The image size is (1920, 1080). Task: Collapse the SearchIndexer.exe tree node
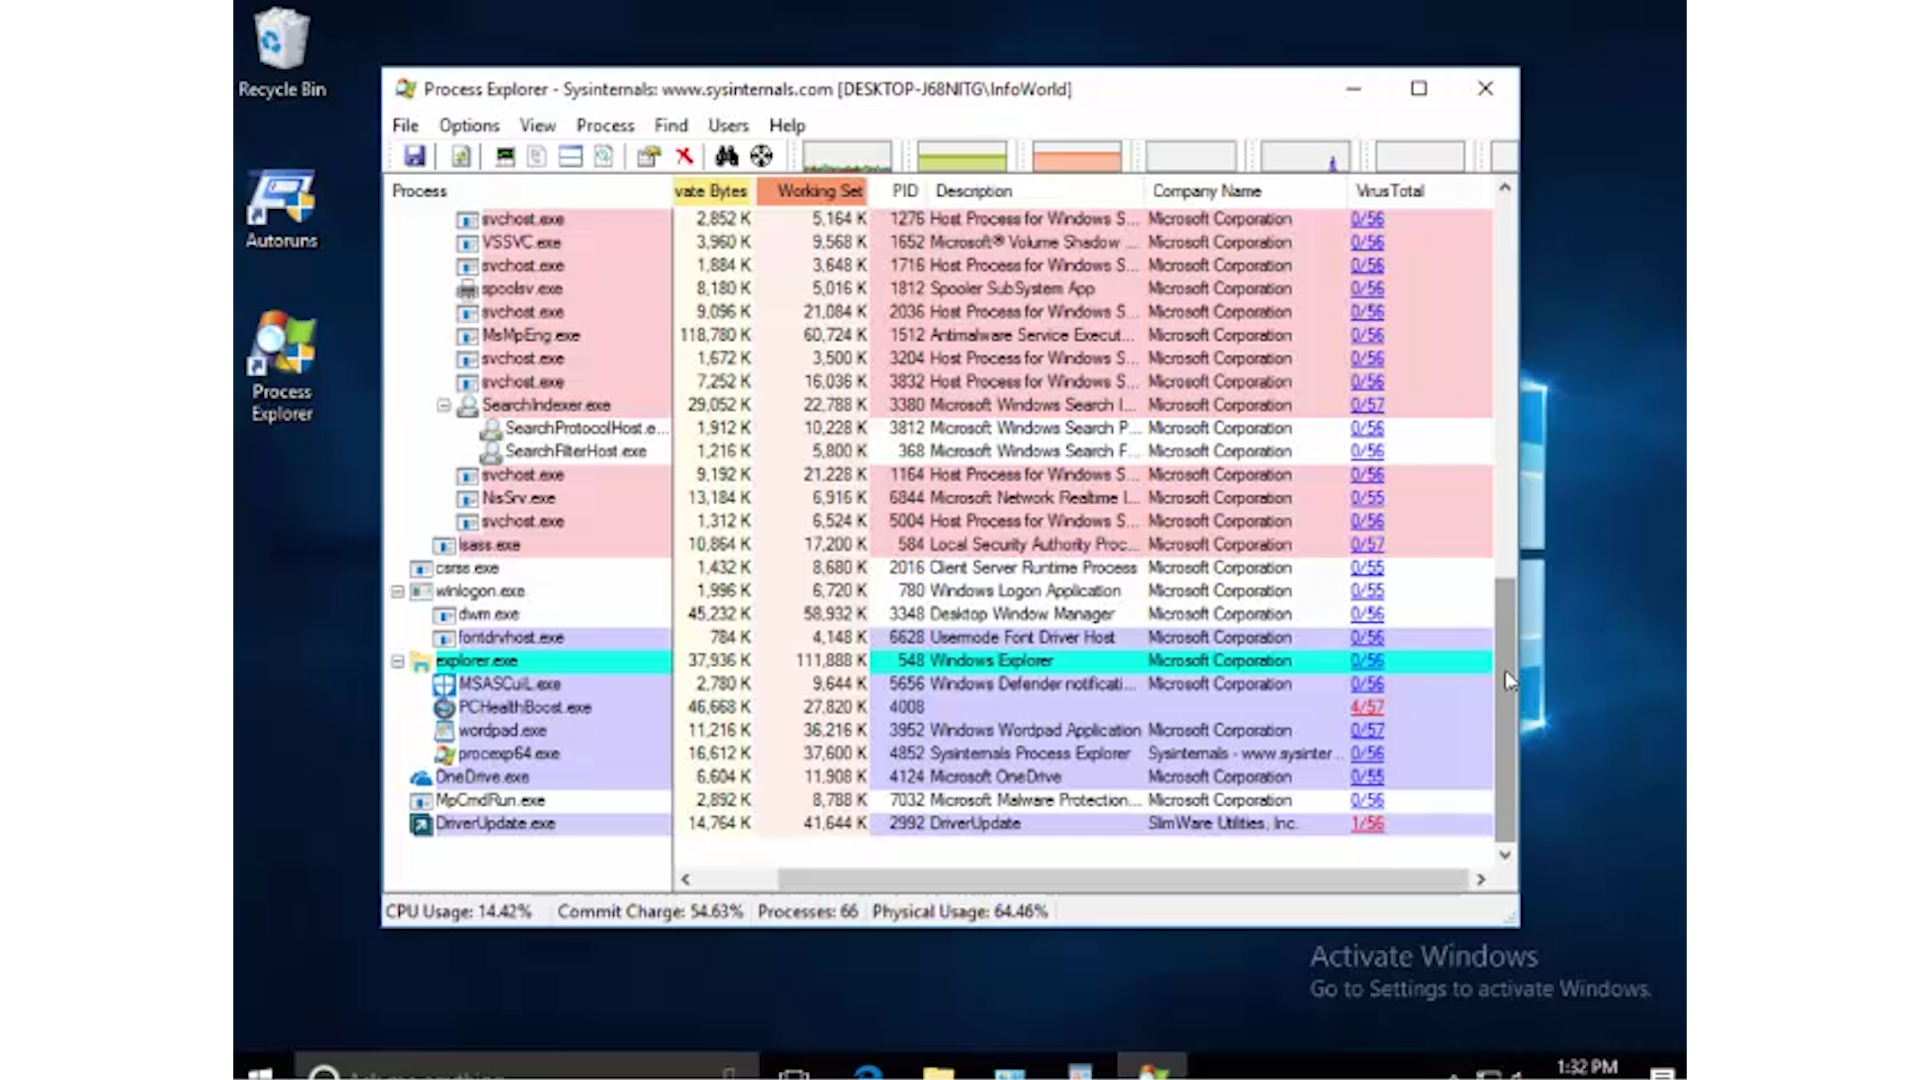443,405
